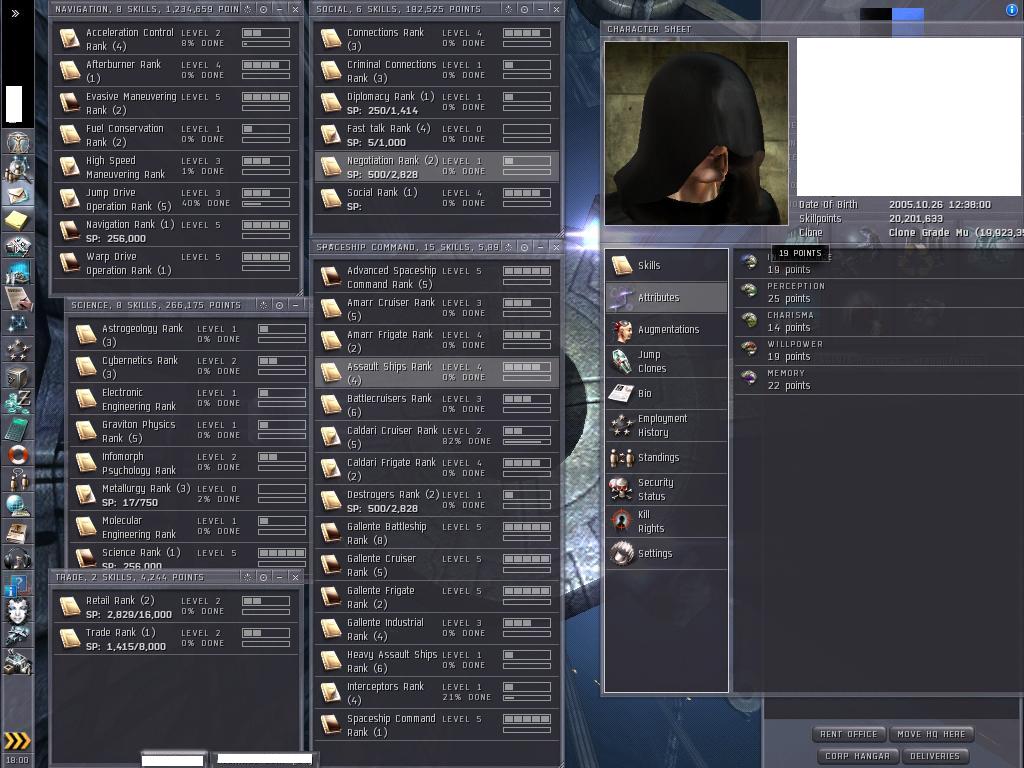This screenshot has width=1024, height=768.
Task: Open the Employment History tab
Action: [x=666, y=425]
